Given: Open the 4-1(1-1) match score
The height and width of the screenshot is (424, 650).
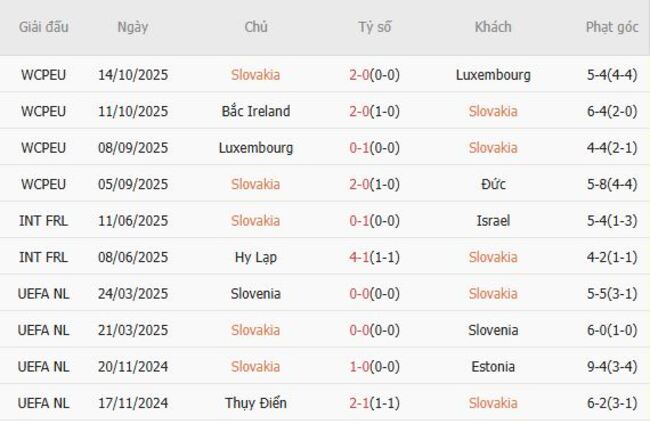Looking at the screenshot, I should pos(375,257).
